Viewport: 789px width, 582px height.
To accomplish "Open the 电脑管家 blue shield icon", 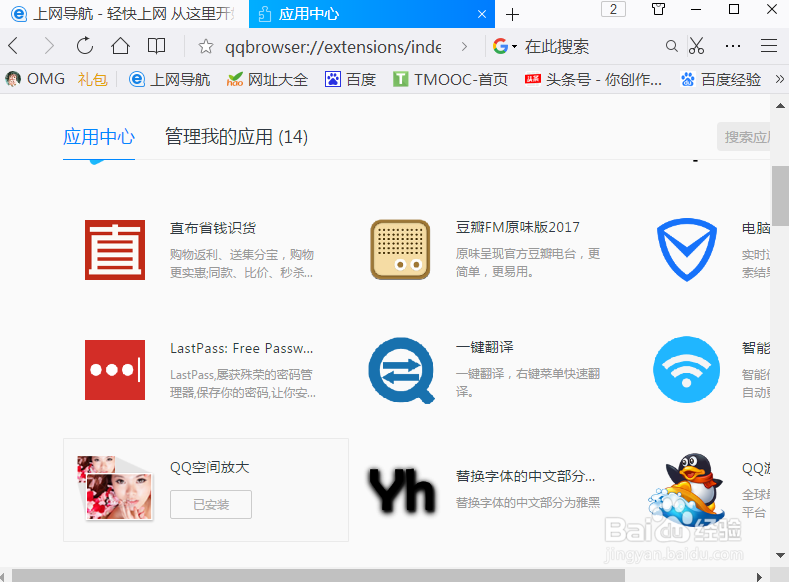I will point(687,250).
